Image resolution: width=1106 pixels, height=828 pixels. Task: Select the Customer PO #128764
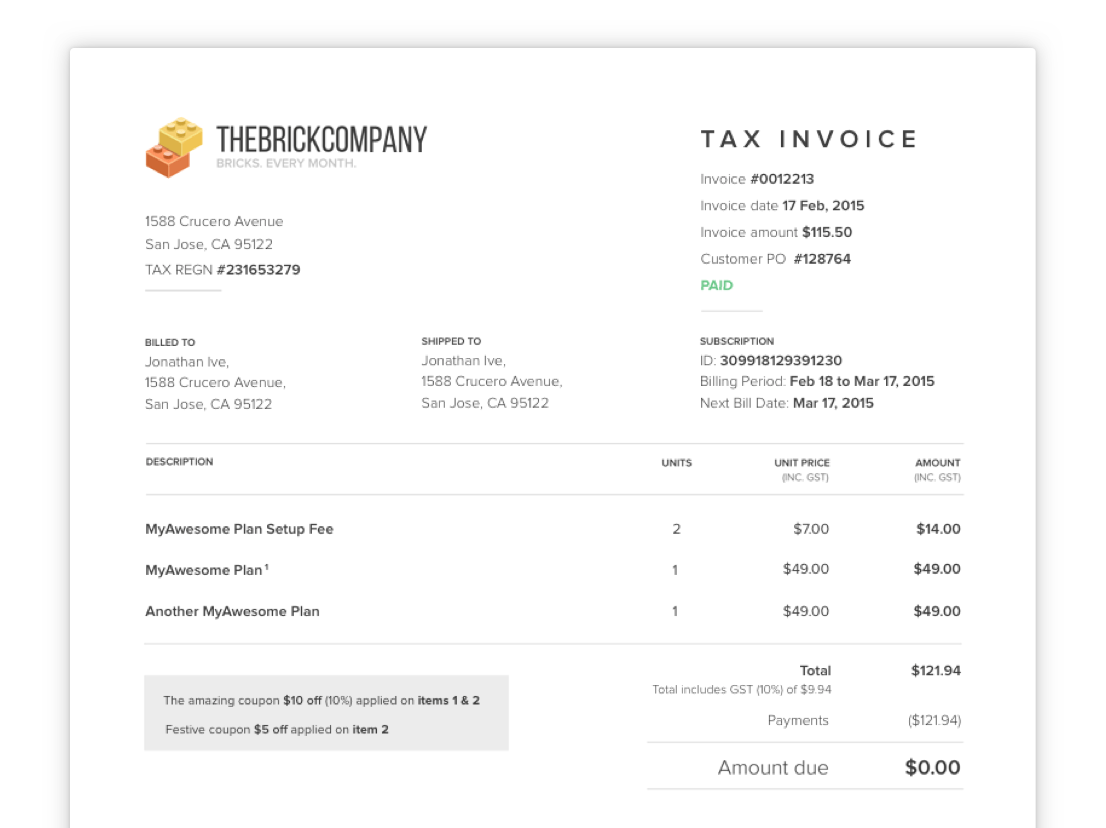(x=822, y=259)
